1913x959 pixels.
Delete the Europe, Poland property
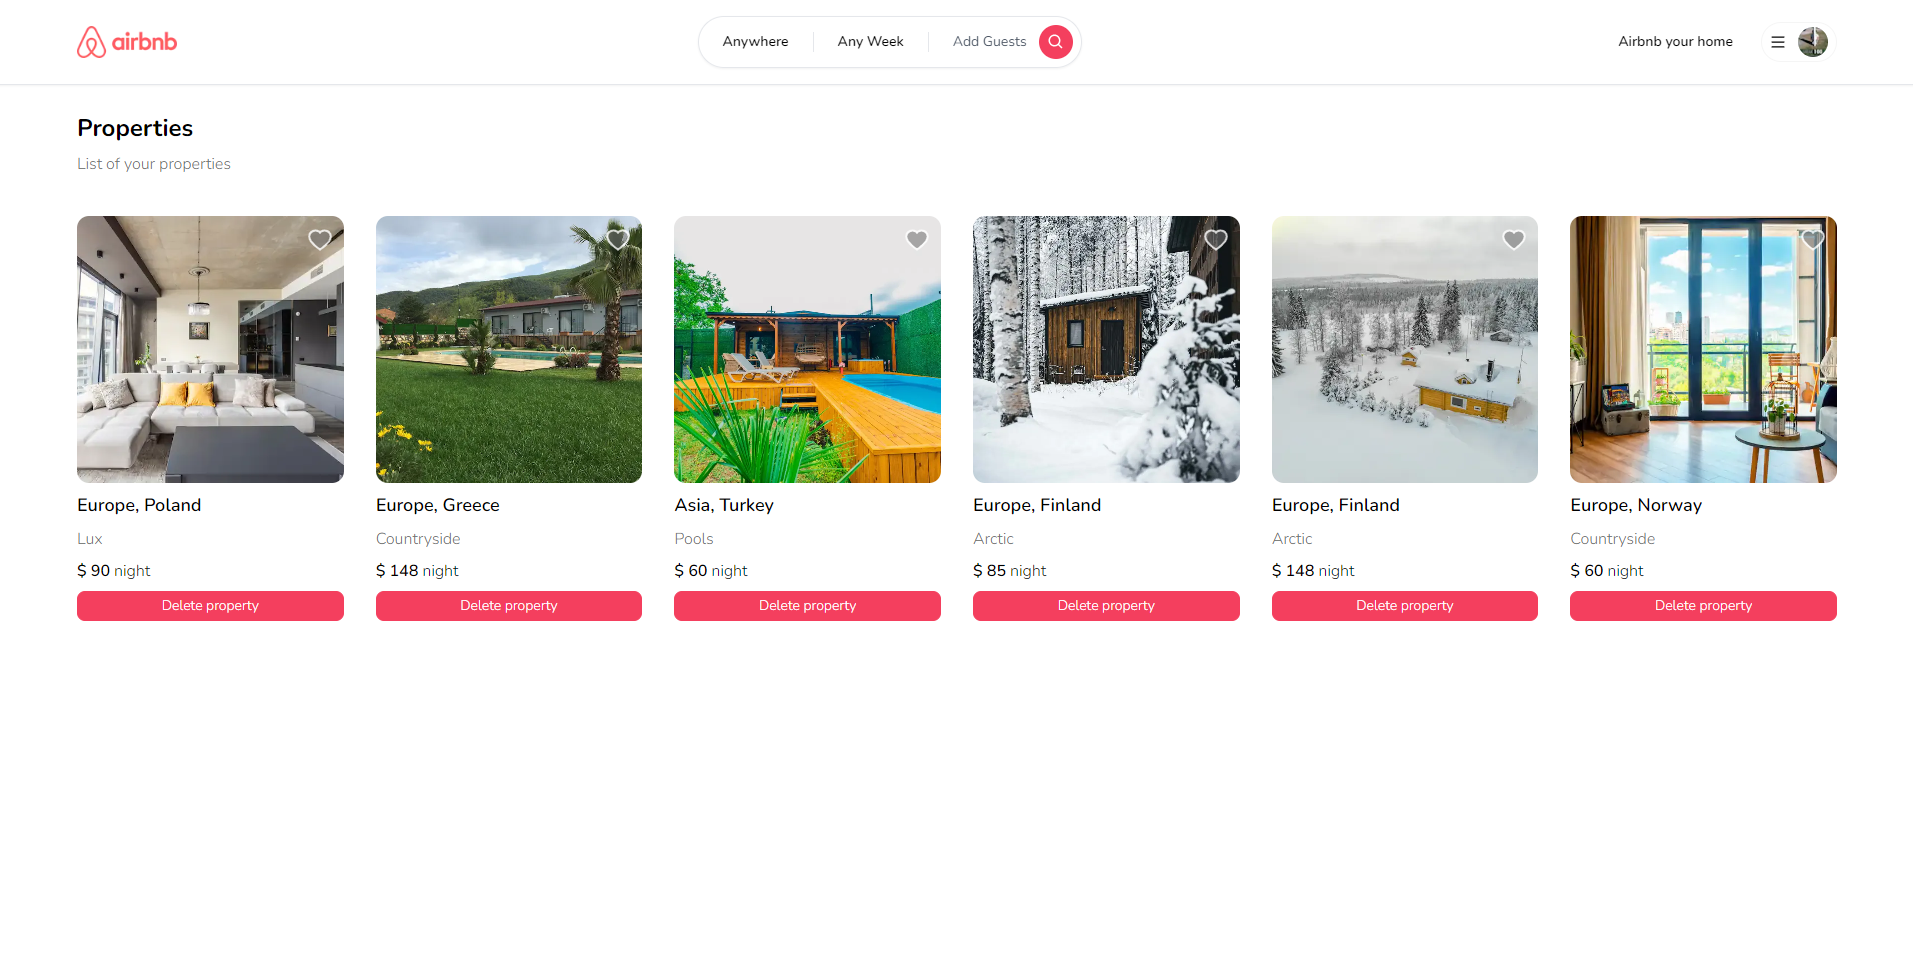coord(210,606)
